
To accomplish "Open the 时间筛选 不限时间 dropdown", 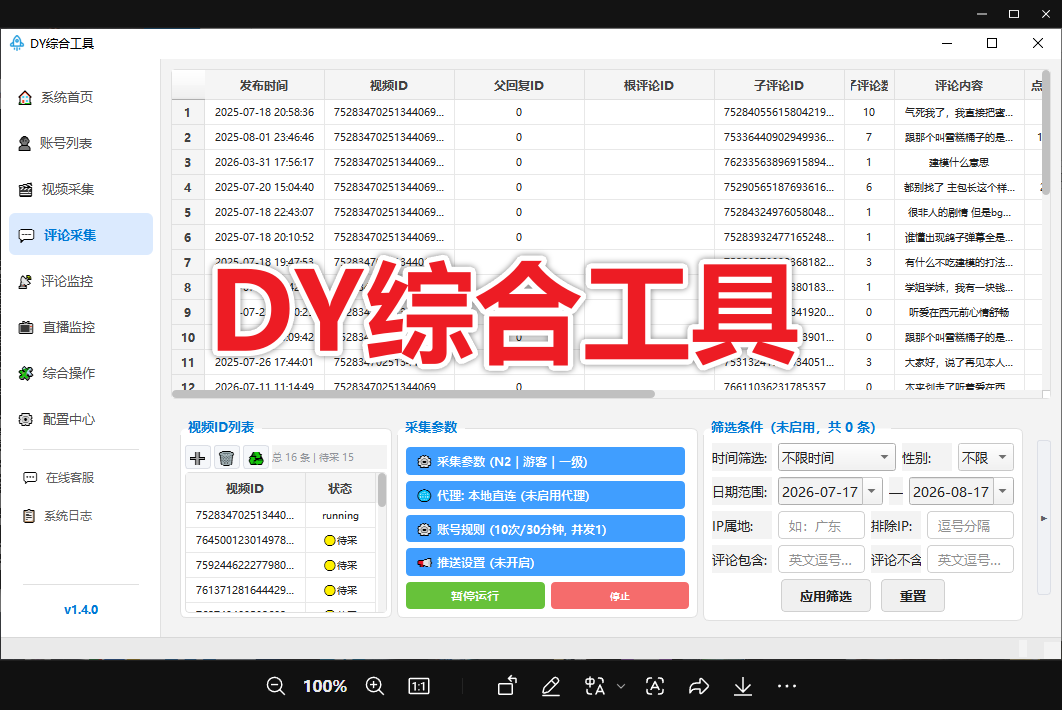I will pyautogui.click(x=836, y=458).
